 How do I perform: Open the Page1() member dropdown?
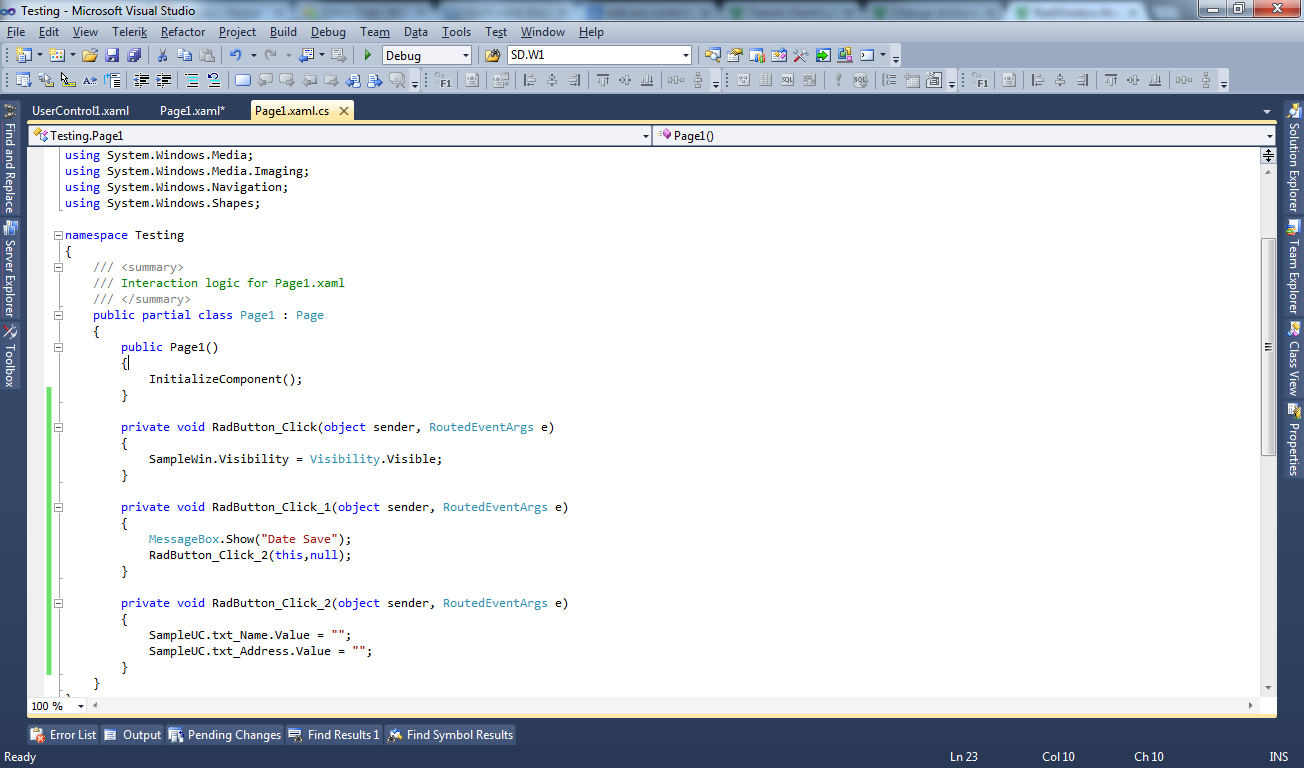click(1269, 135)
